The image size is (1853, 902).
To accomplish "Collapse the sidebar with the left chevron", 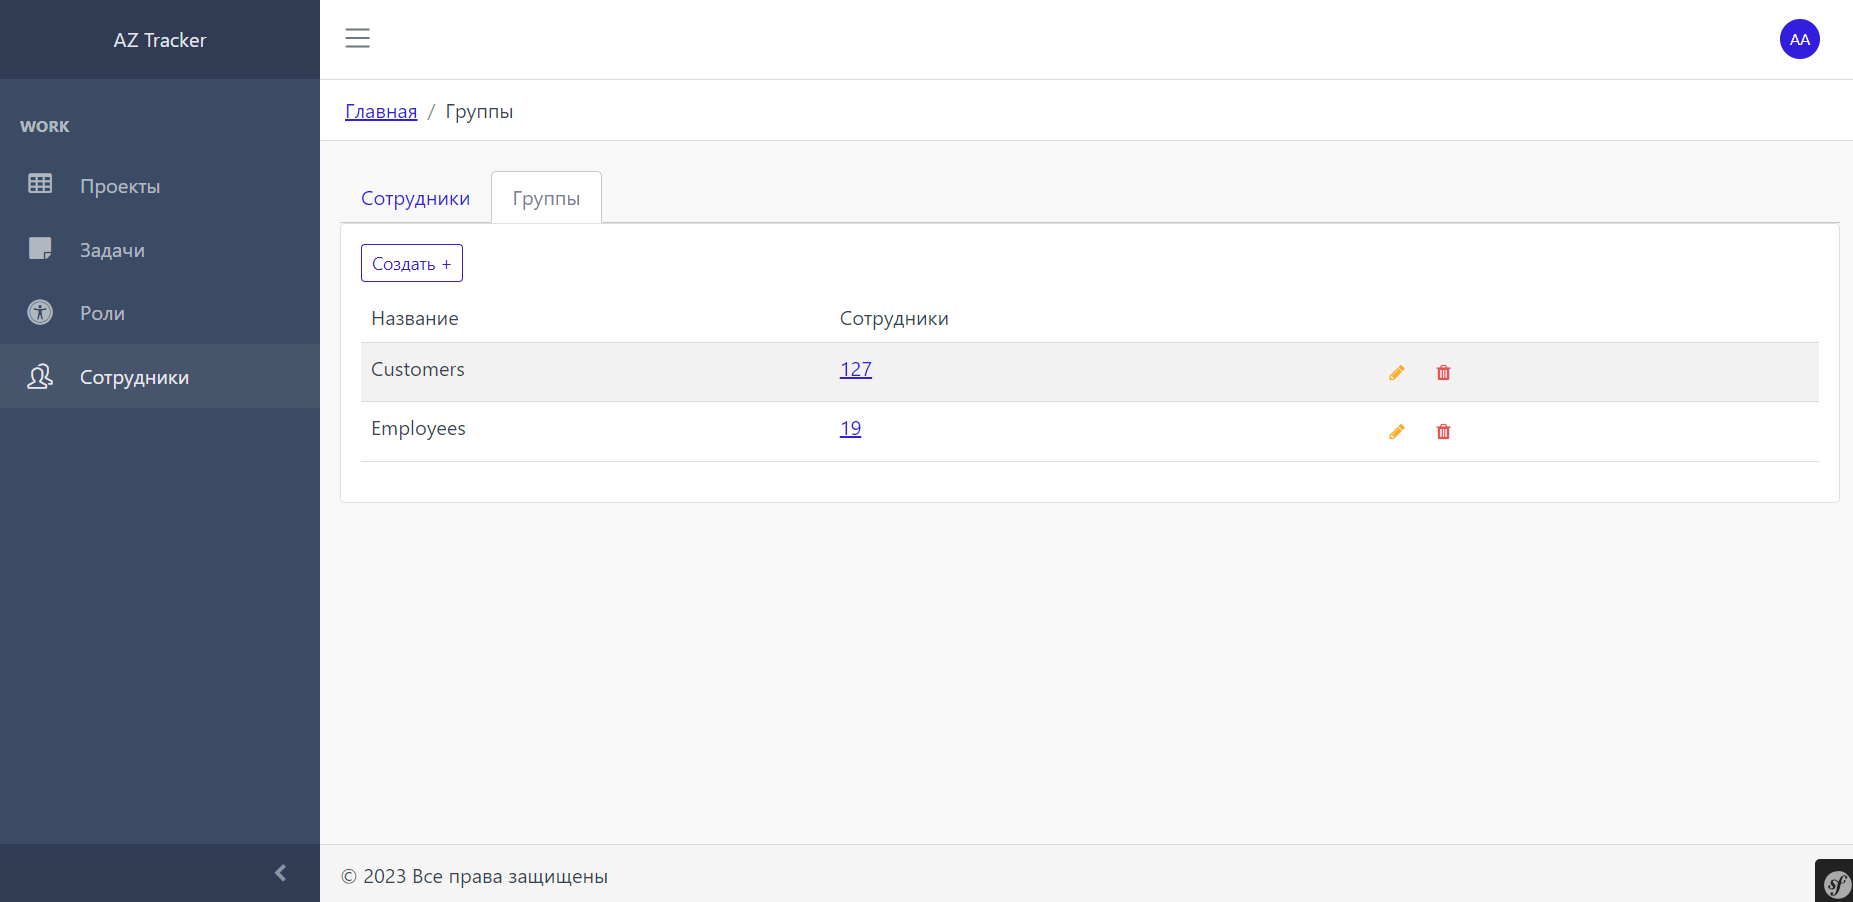I will click(281, 873).
